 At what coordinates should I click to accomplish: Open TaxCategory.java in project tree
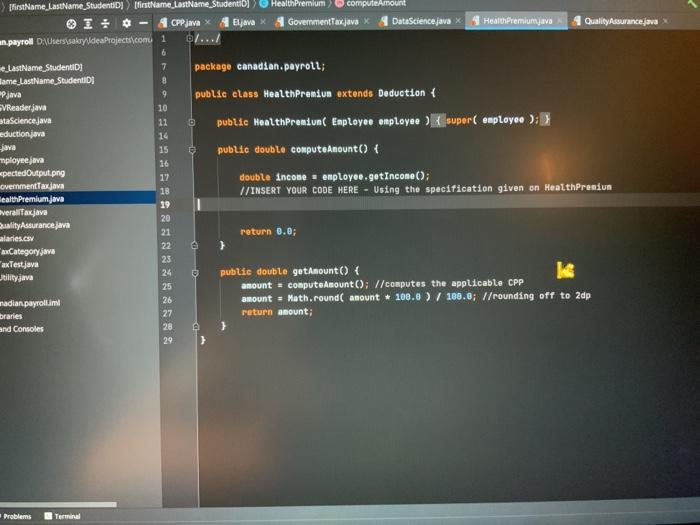coord(27,251)
